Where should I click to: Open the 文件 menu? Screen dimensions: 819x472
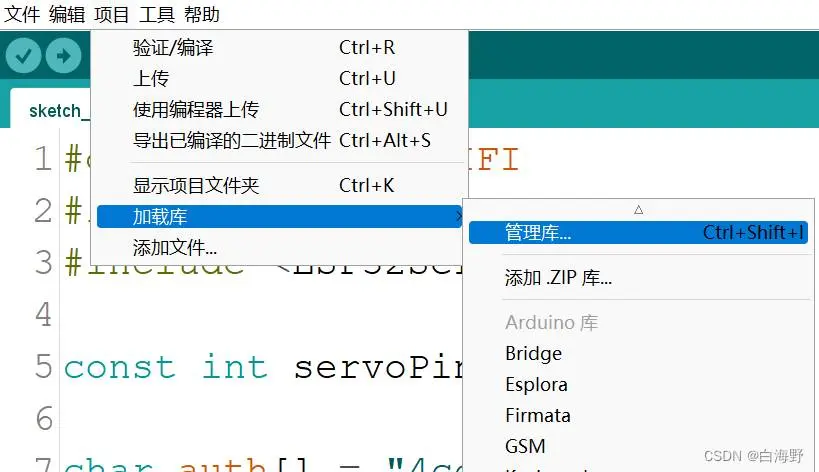22,14
